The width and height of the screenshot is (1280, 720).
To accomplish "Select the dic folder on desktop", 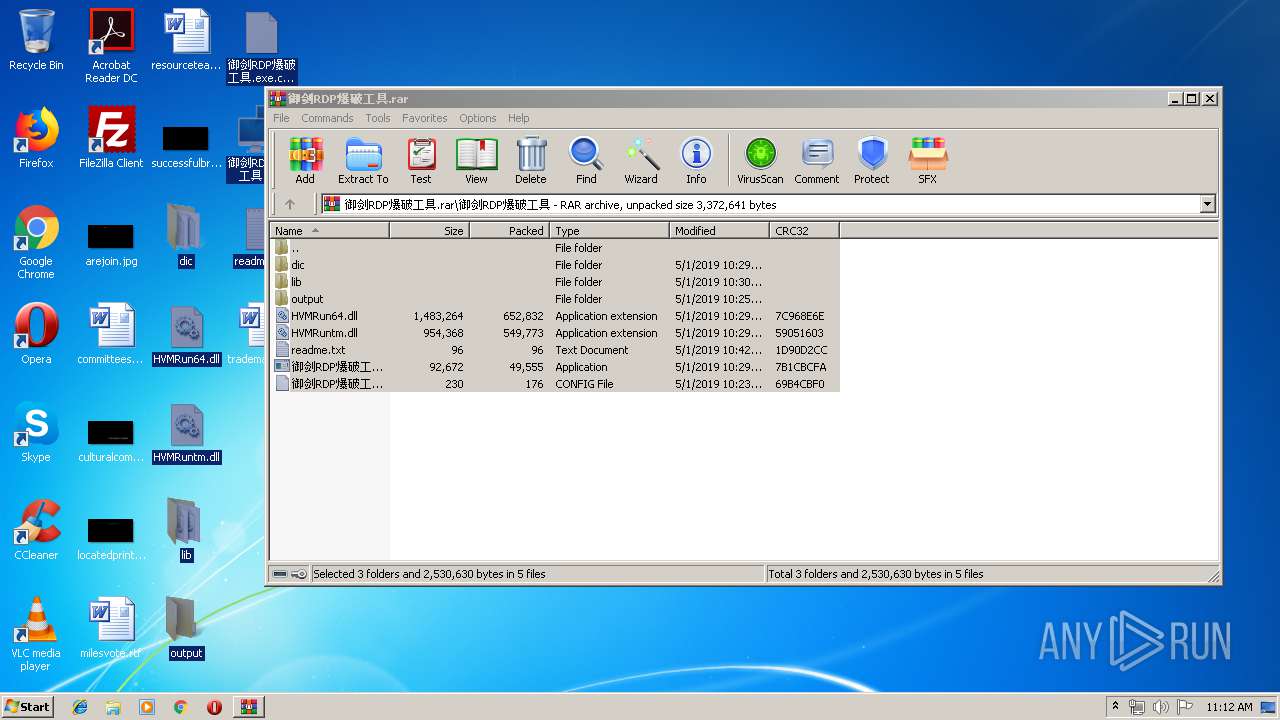I will pyautogui.click(x=186, y=236).
